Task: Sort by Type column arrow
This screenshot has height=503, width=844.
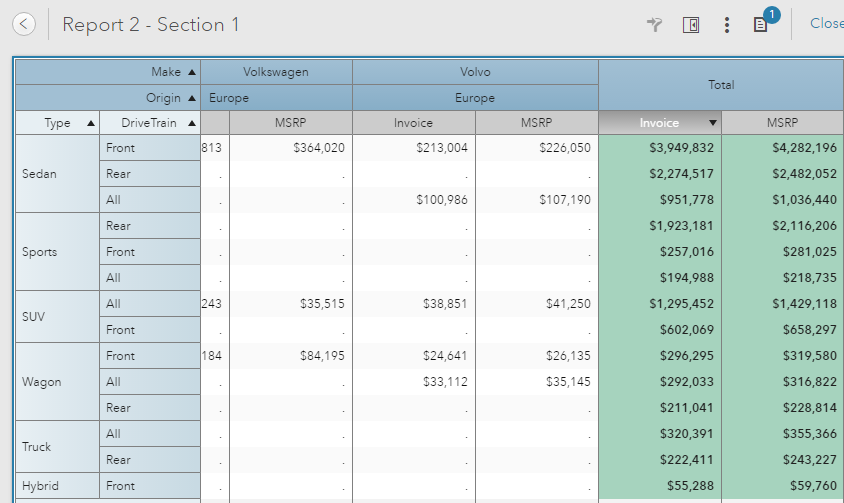Action: 91,124
